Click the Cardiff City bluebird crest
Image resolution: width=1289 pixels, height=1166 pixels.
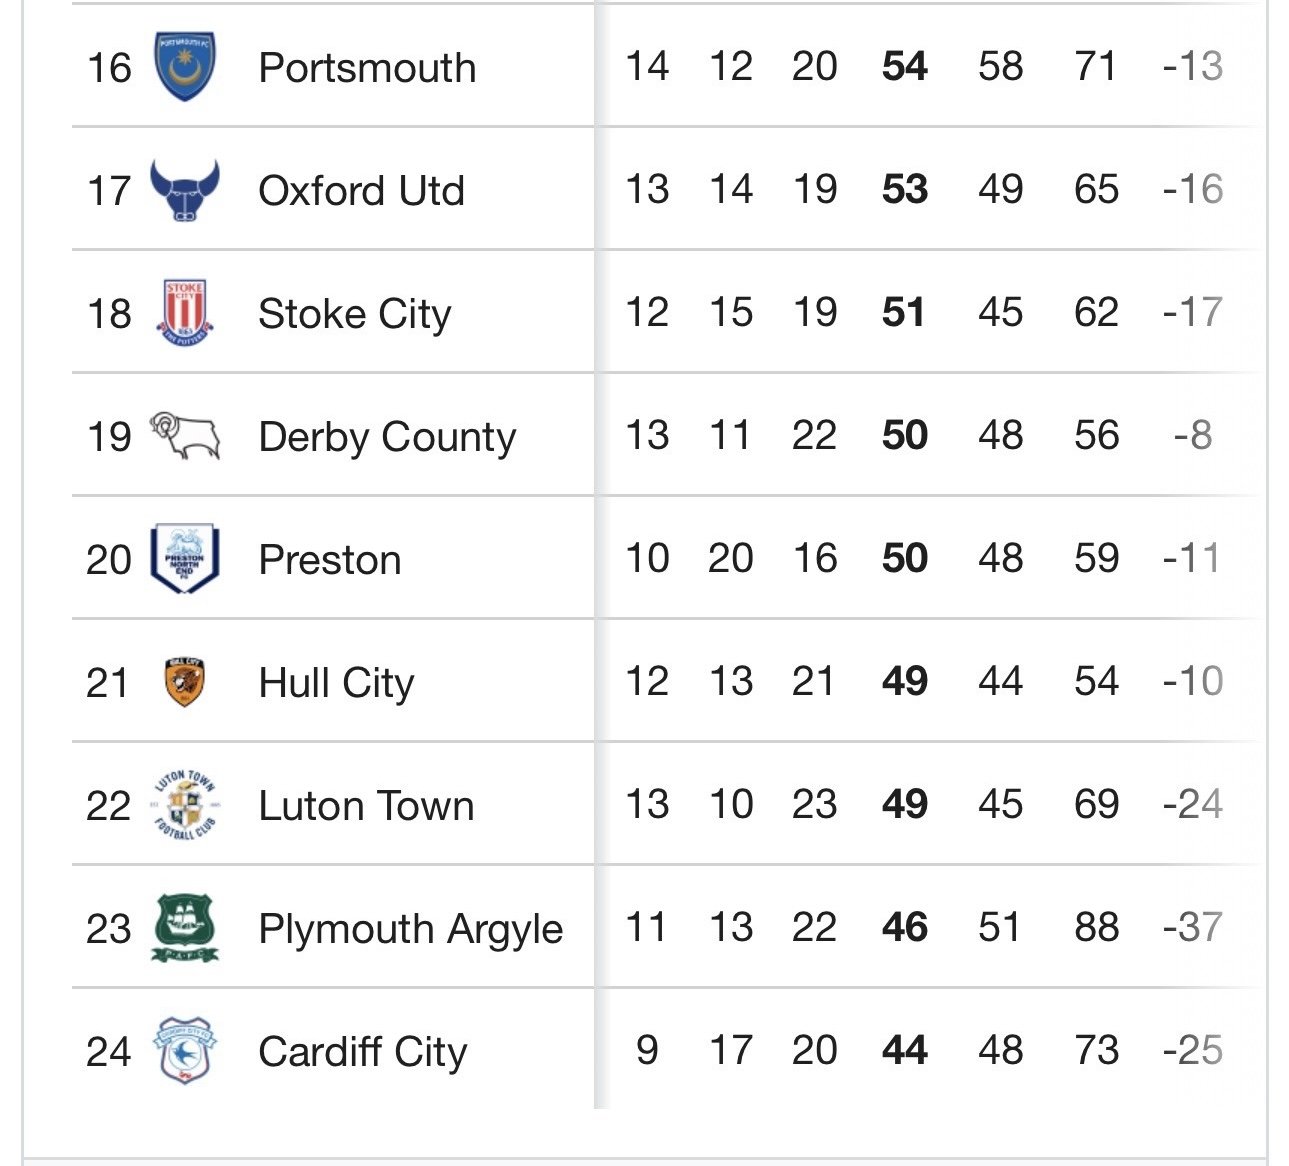click(x=185, y=1051)
